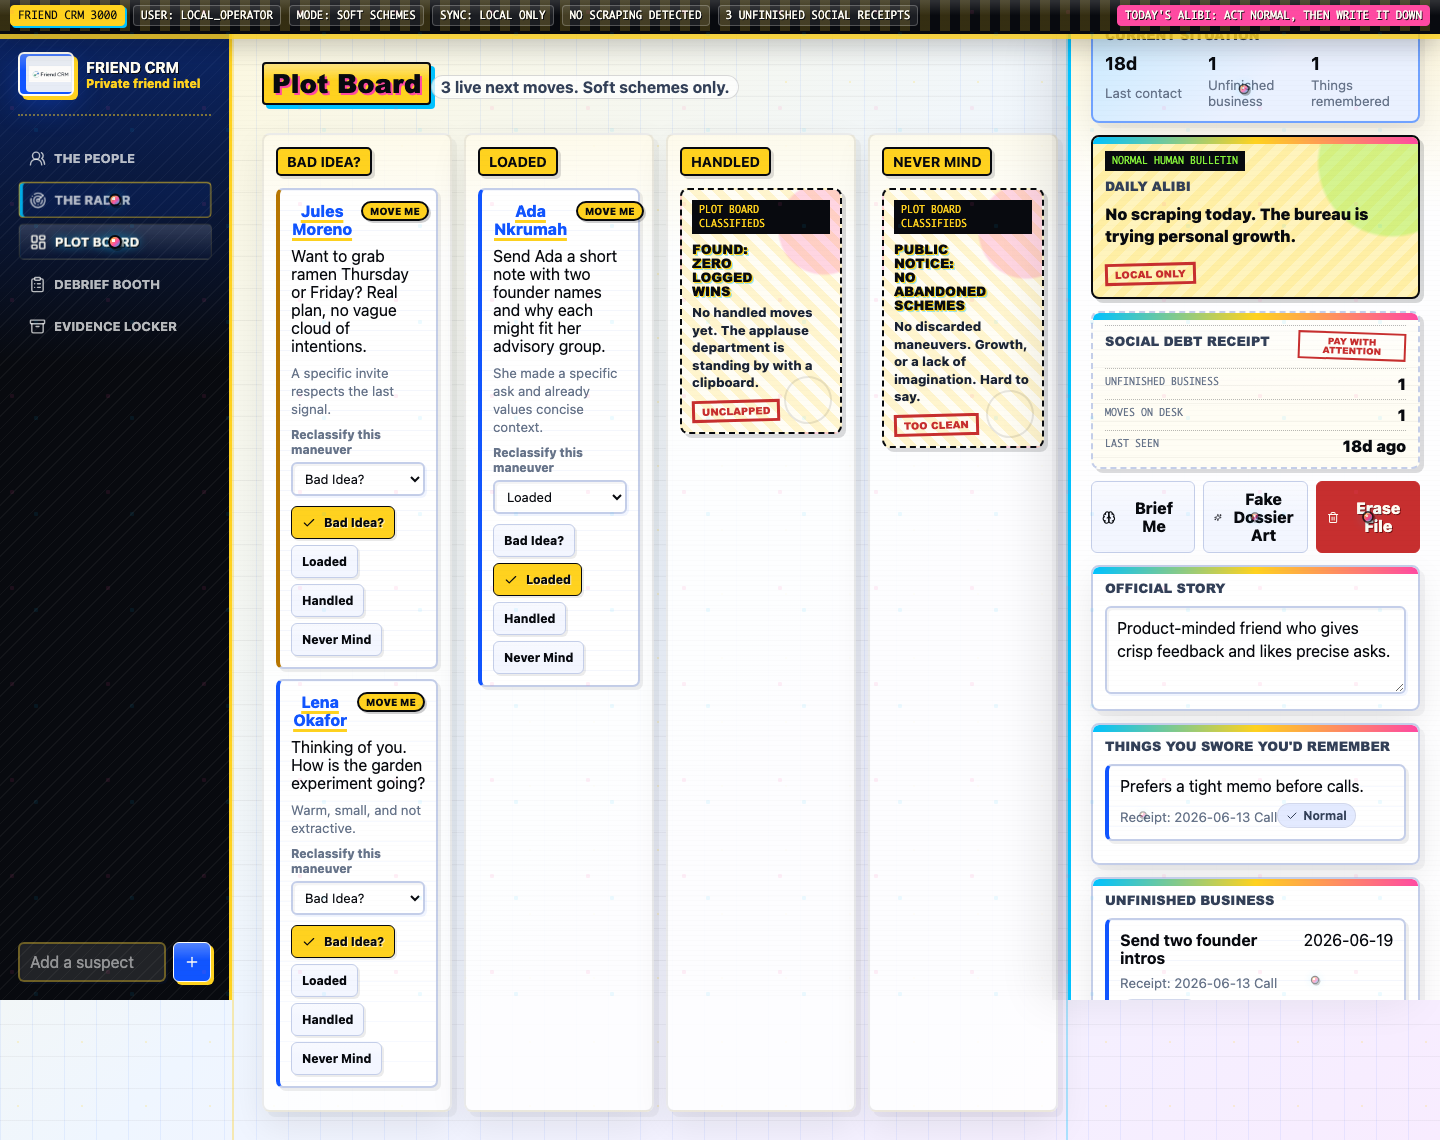Screen dimensions: 1440x1140
Task: Click The Radar icon in sidebar
Action: pyautogui.click(x=38, y=200)
